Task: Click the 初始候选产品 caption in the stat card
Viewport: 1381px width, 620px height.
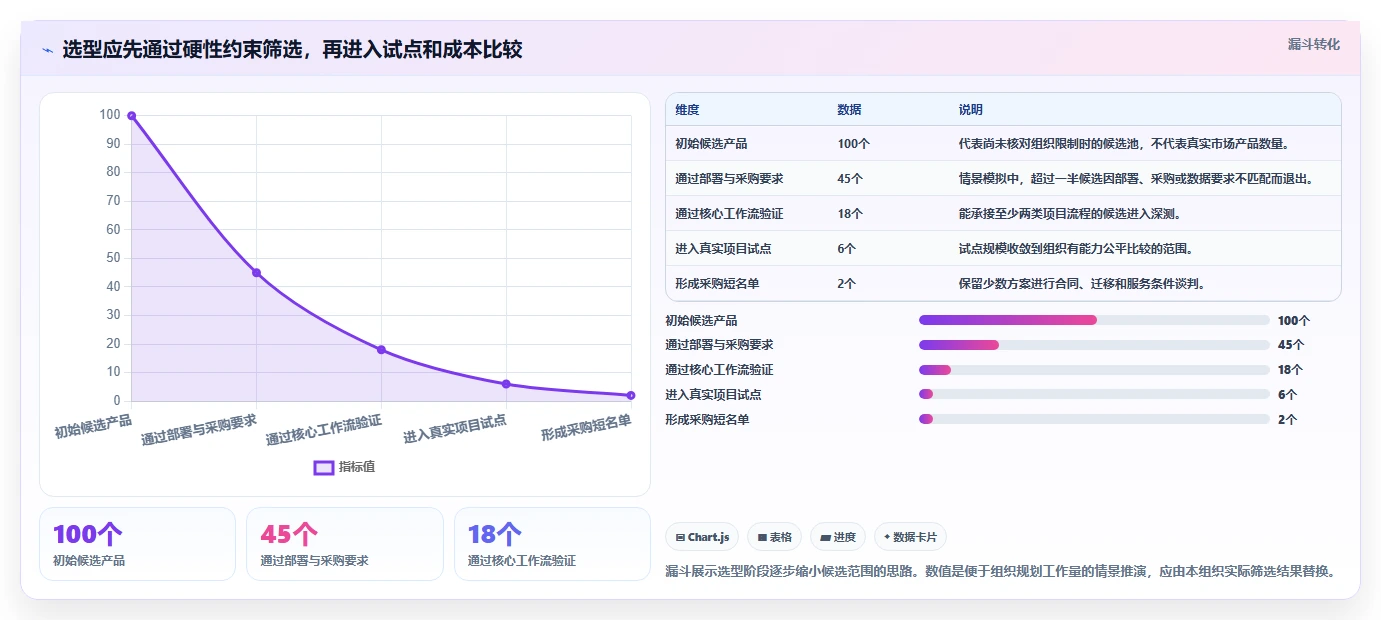Action: [x=89, y=561]
